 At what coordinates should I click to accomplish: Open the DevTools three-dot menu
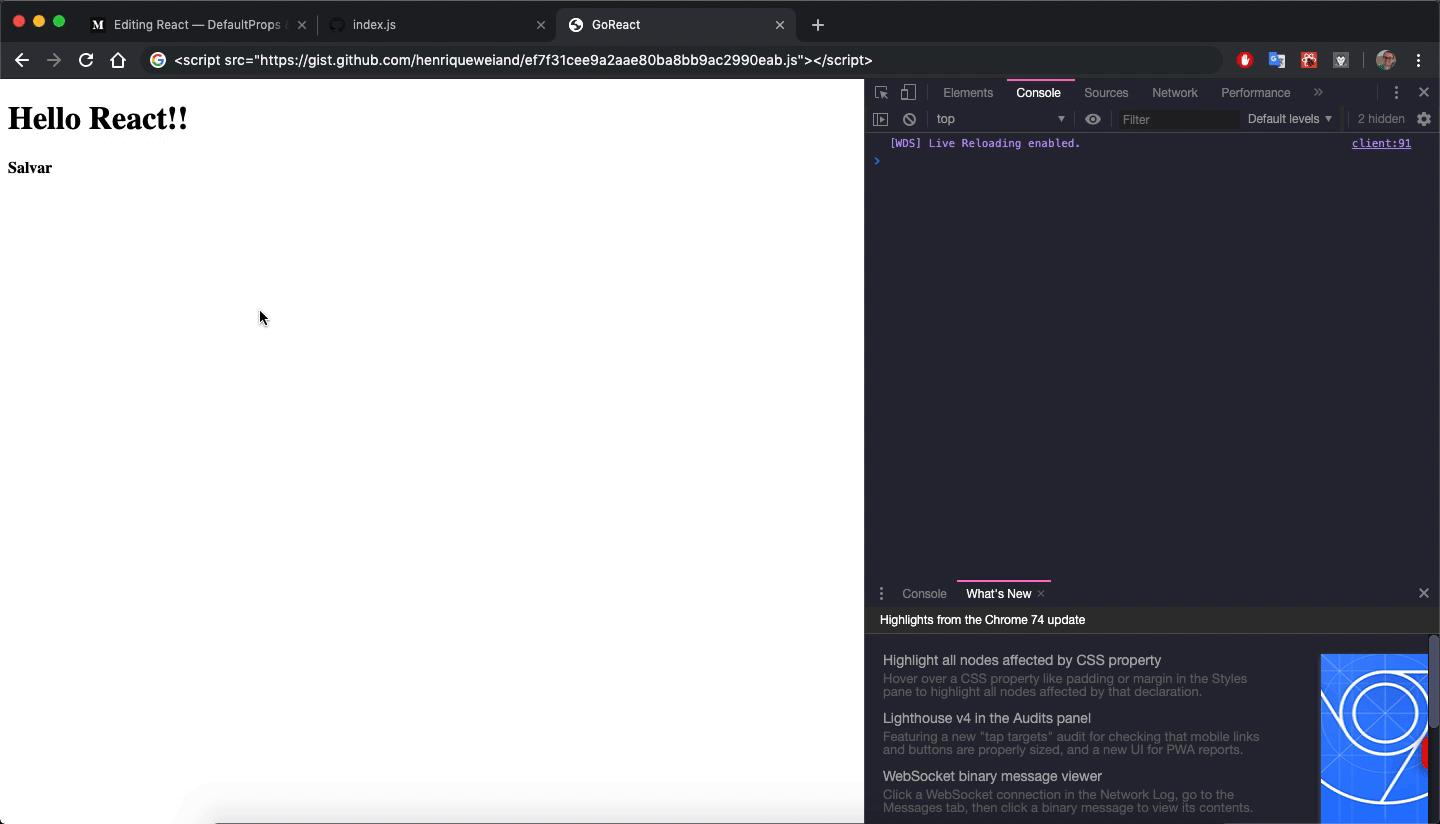(x=1396, y=92)
